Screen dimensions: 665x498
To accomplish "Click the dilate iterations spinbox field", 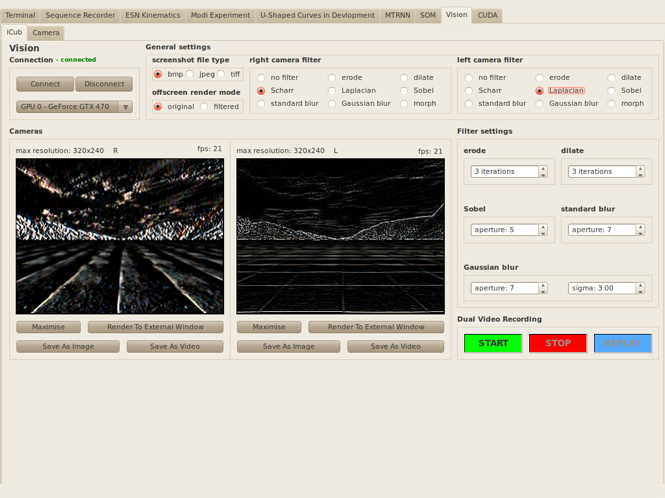I will tap(602, 171).
